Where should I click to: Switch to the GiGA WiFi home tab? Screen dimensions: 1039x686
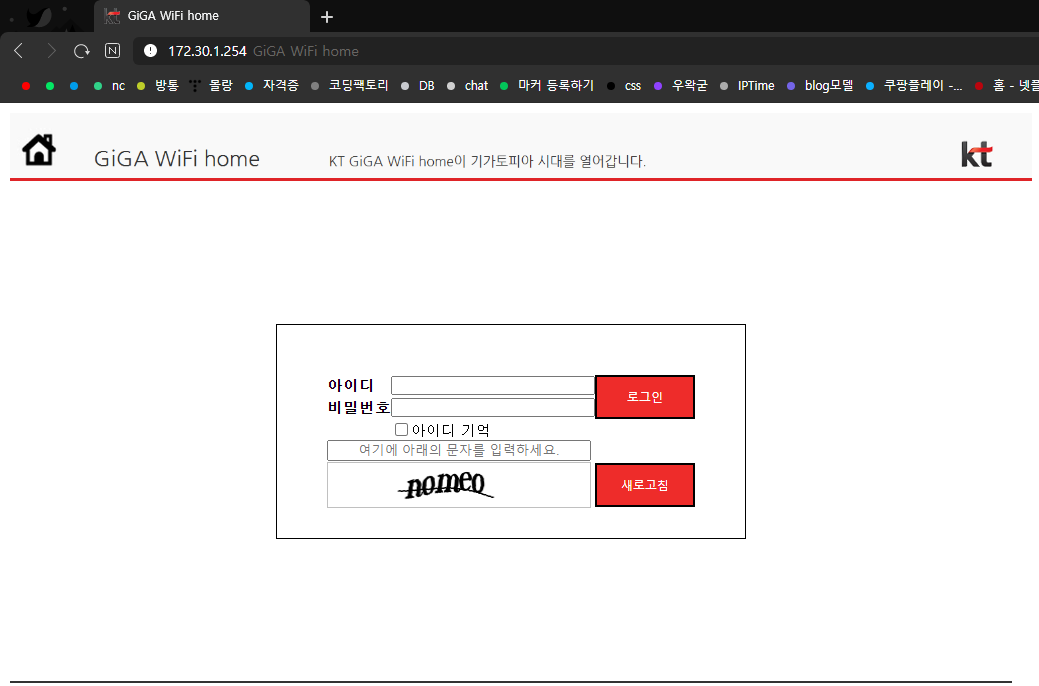202,16
